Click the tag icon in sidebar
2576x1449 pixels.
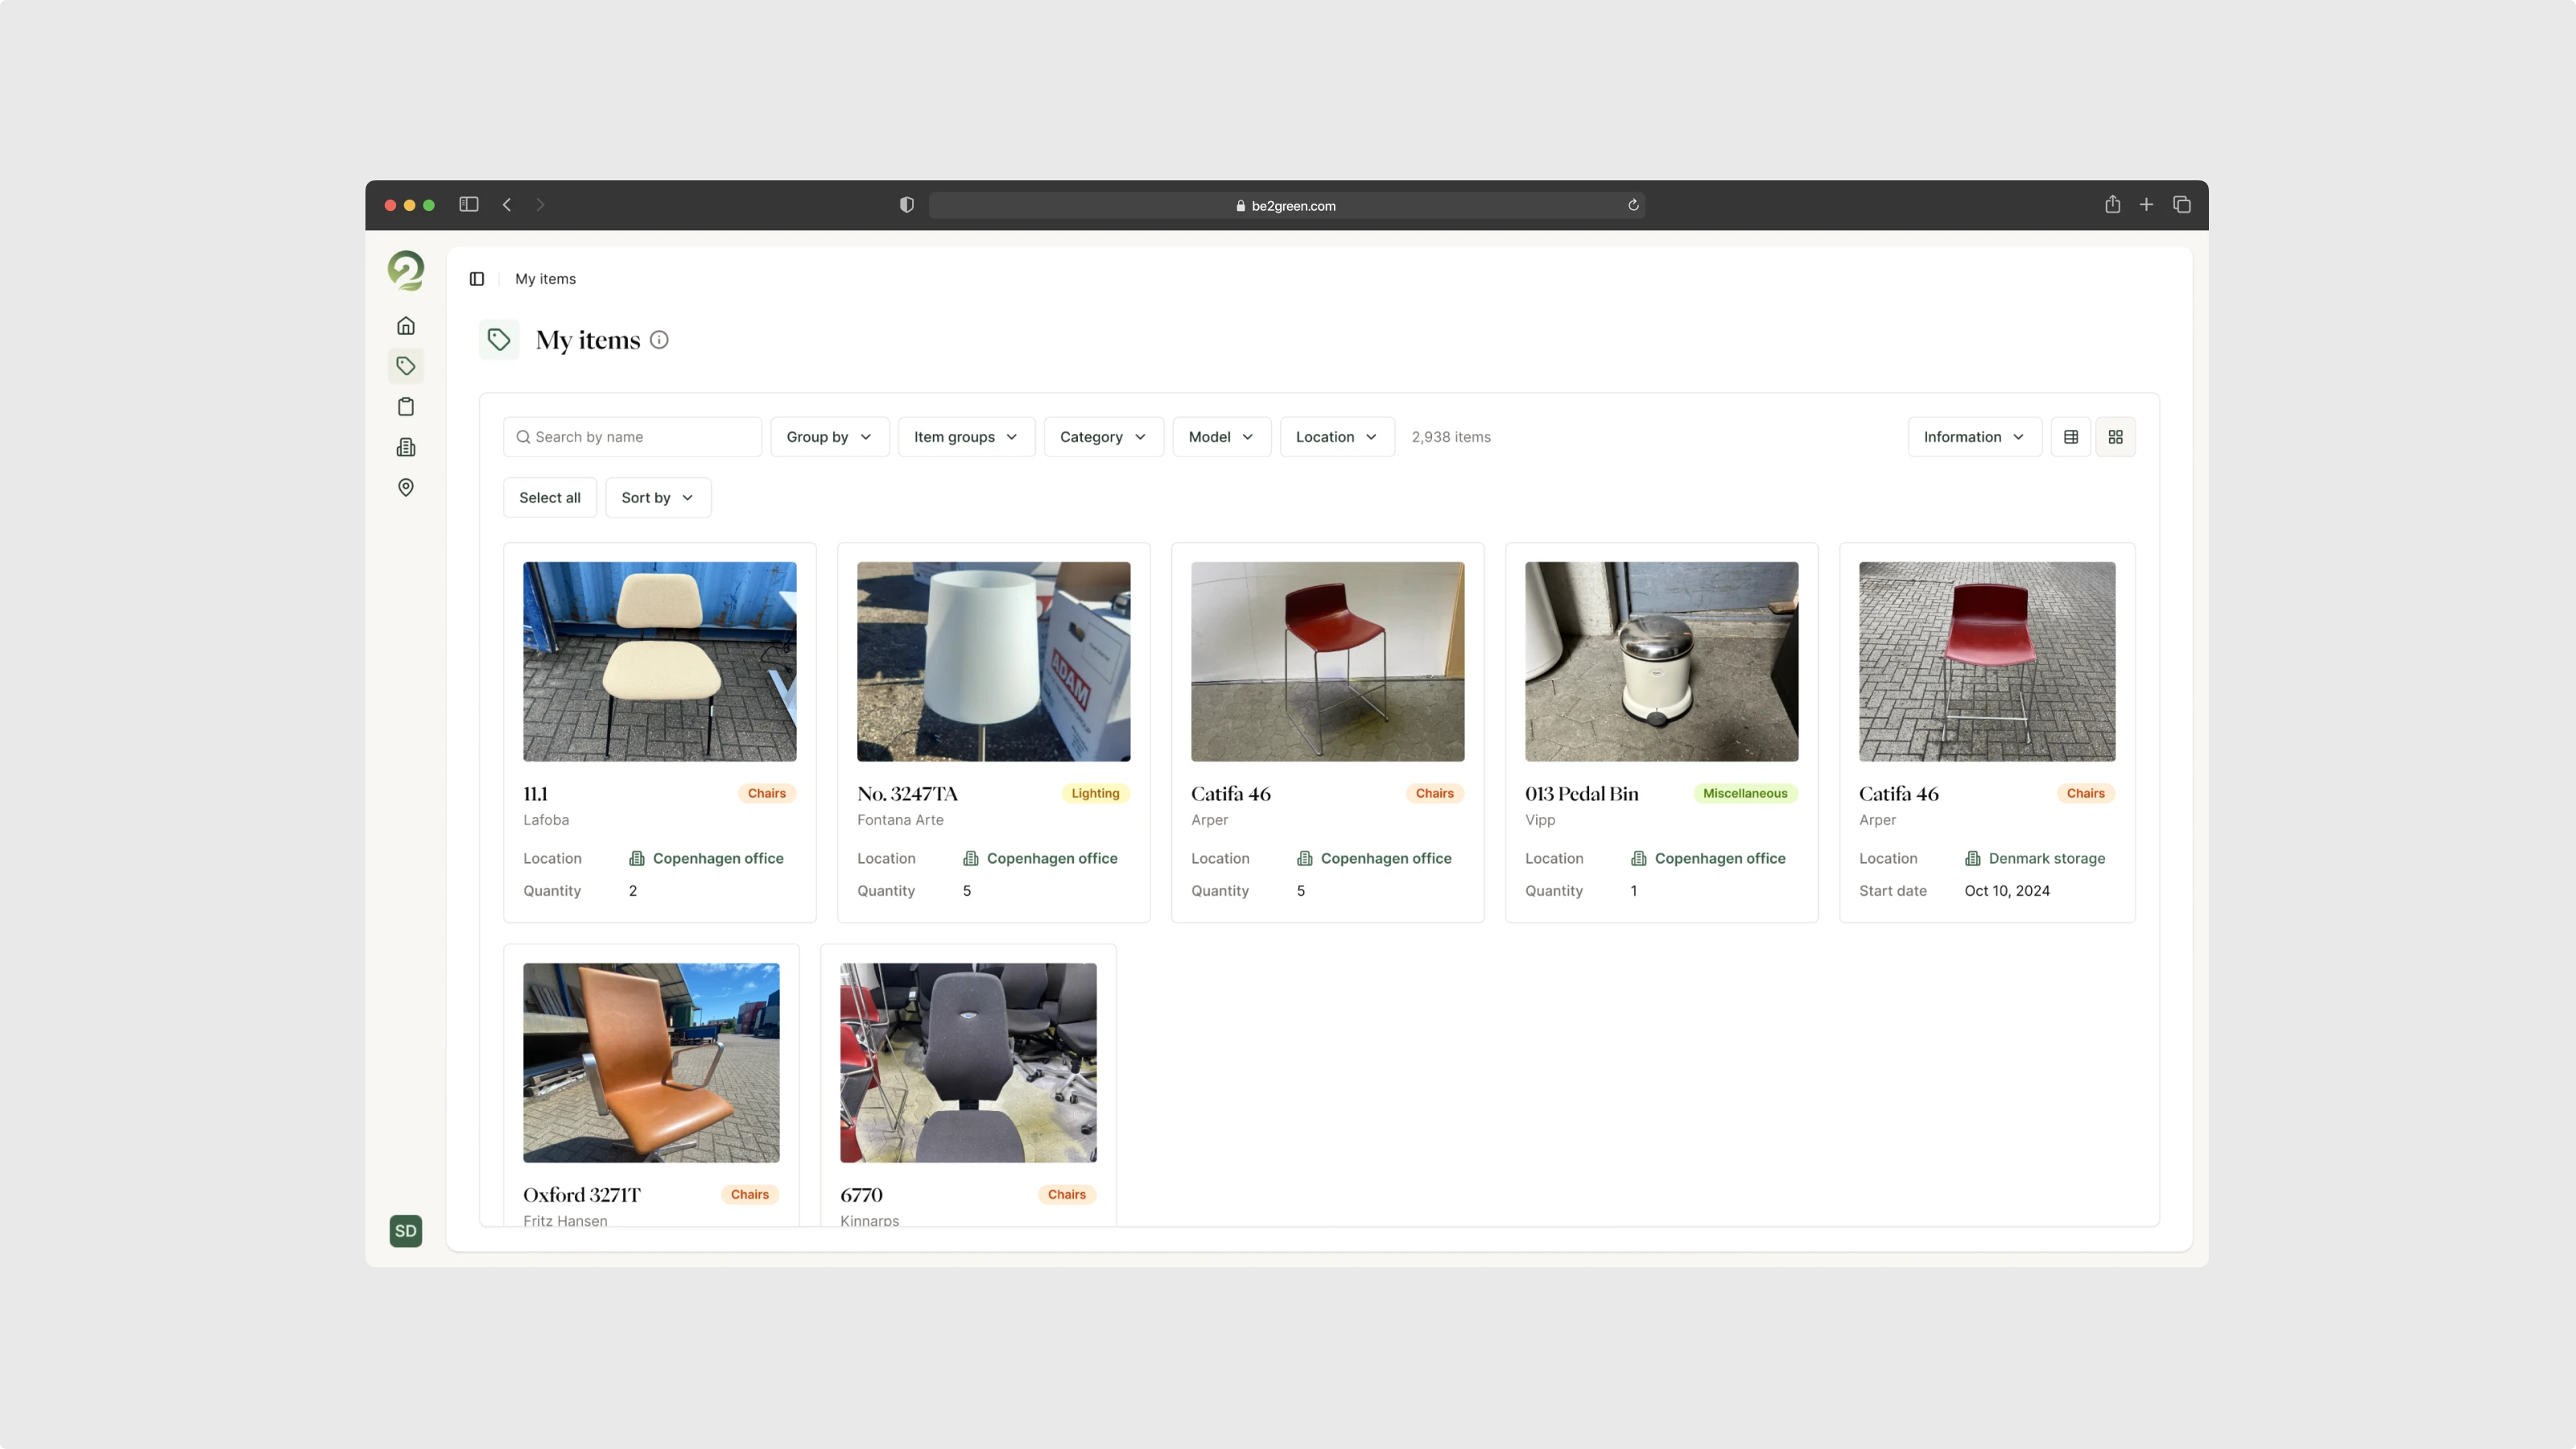(405, 366)
